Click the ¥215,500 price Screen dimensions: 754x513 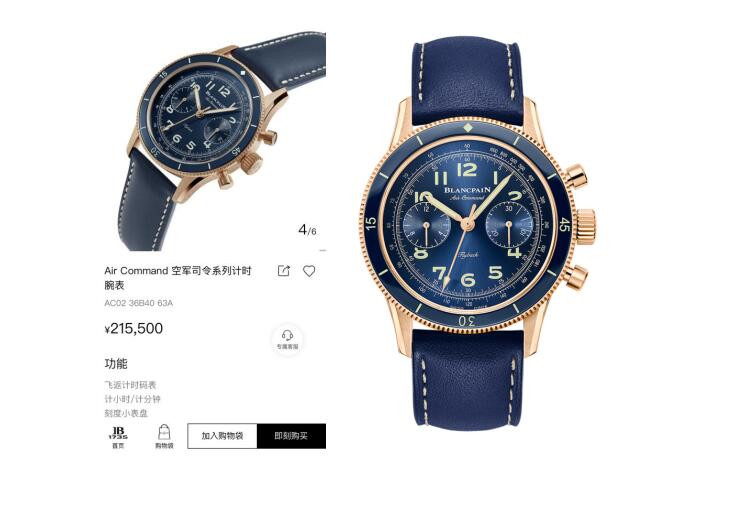point(134,329)
